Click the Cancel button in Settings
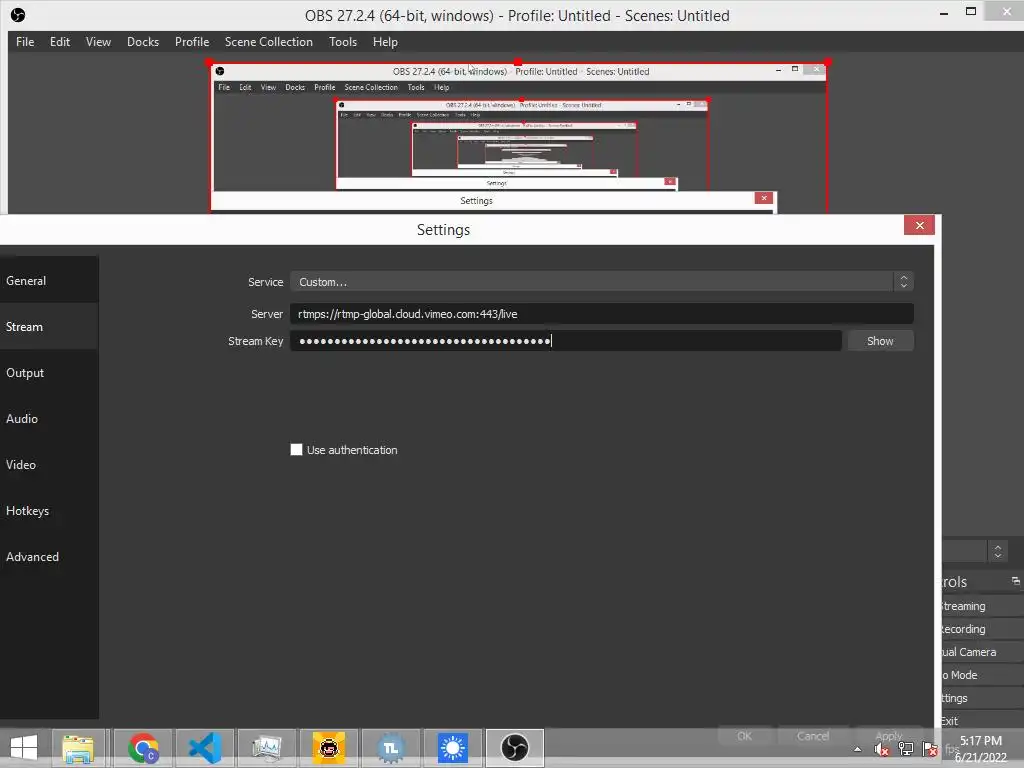Screen dimensions: 1024x768 pos(813,736)
